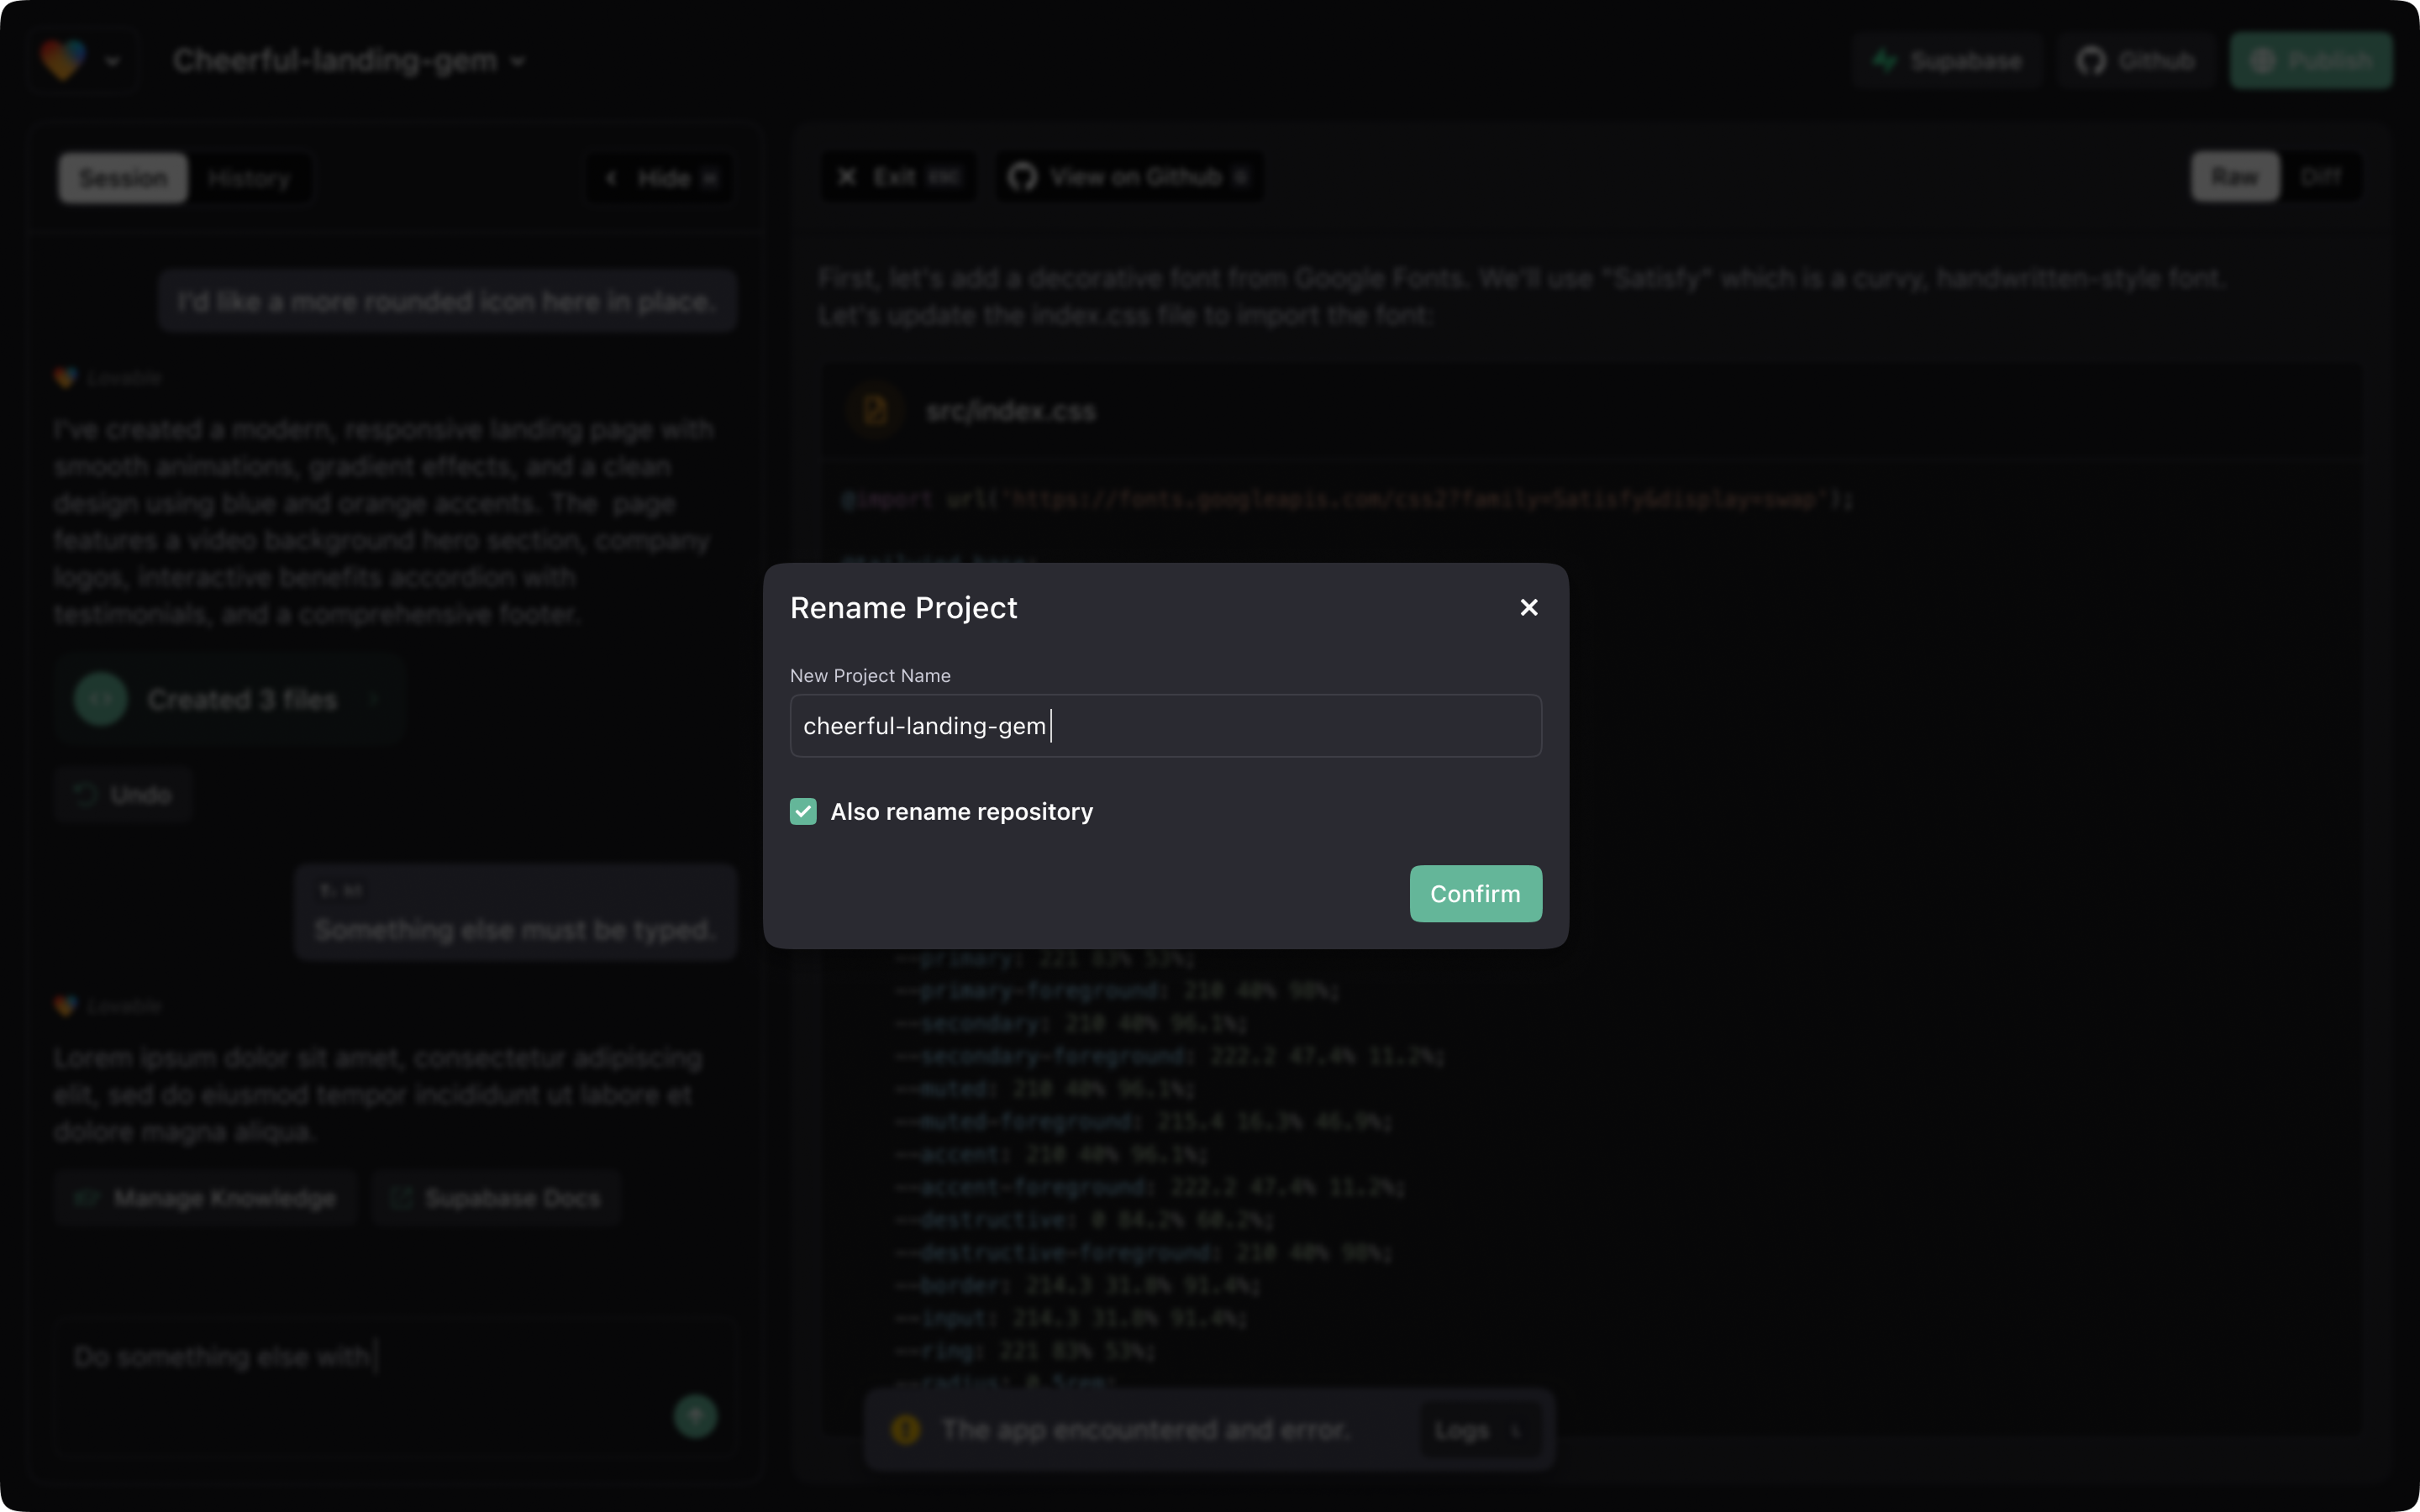This screenshot has width=2420, height=1512.
Task: Open the dropdown arrow beside the heart logo
Action: click(113, 61)
